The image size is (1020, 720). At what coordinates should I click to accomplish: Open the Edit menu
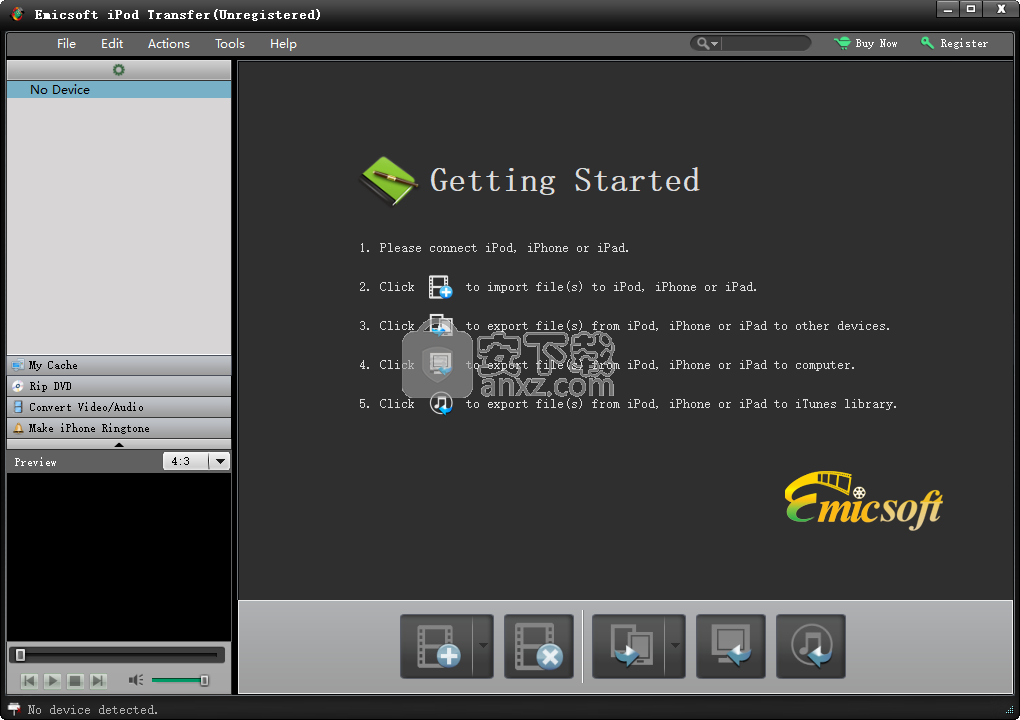coord(112,44)
